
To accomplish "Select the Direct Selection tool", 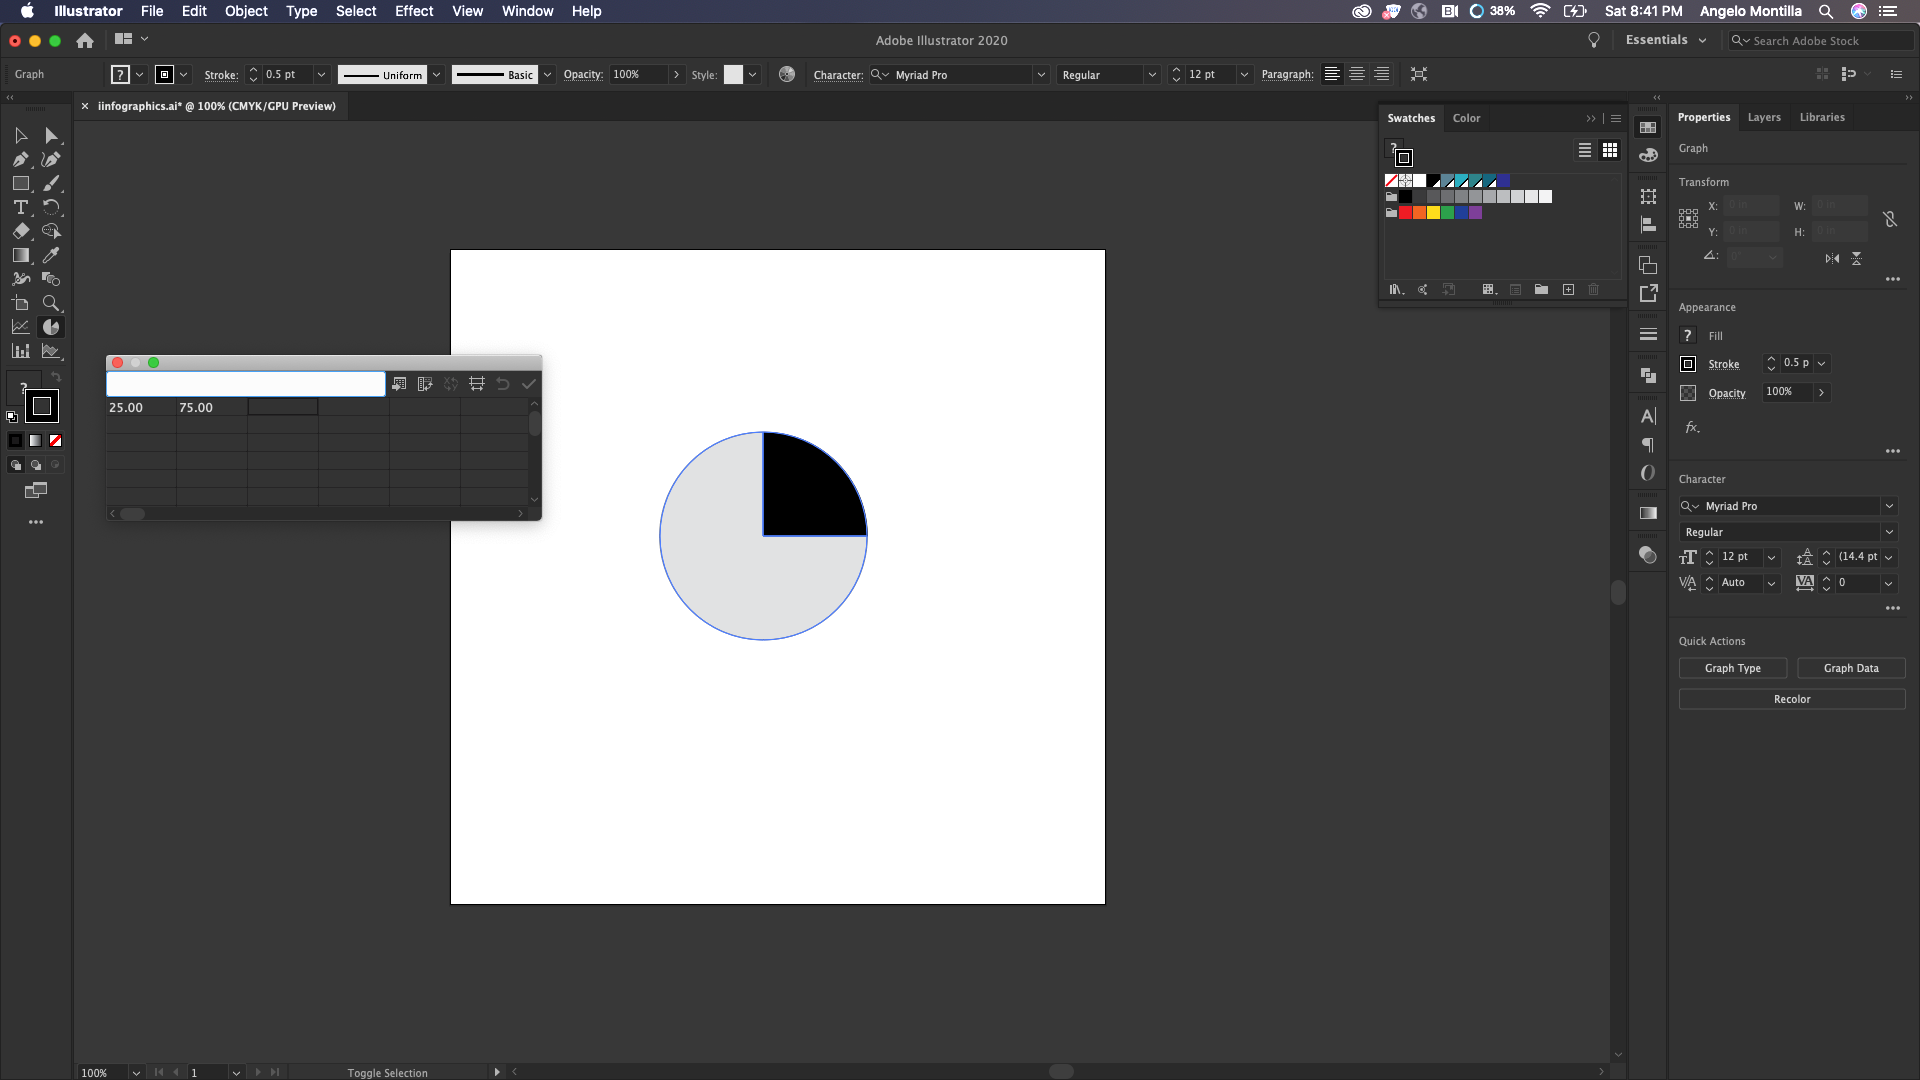I will click(x=51, y=135).
